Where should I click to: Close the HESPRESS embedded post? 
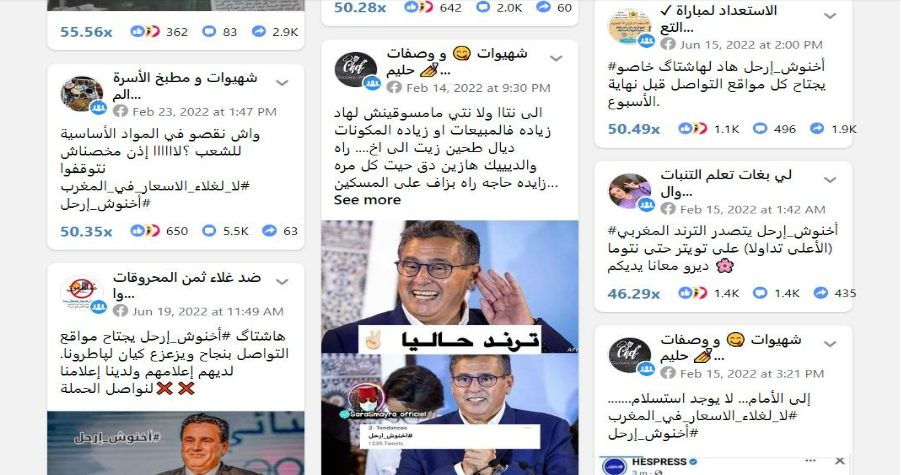coord(840,461)
